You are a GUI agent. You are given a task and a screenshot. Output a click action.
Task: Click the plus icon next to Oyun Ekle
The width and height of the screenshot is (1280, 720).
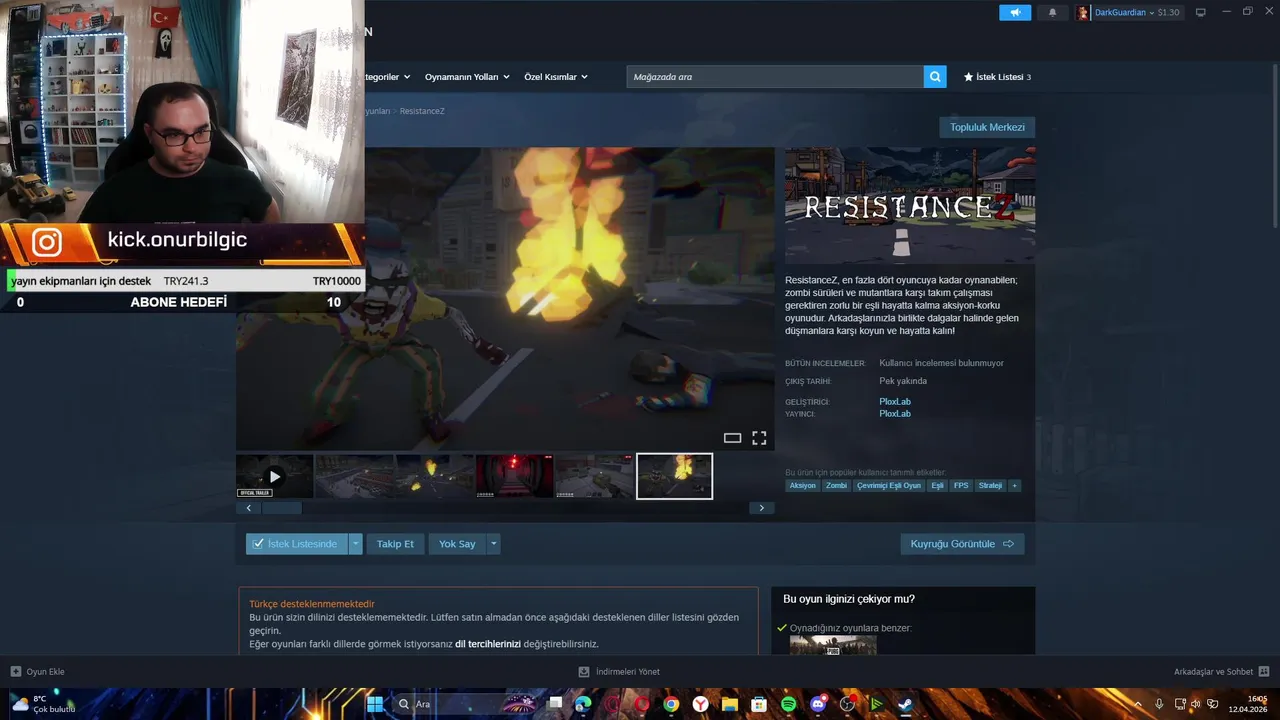(x=16, y=672)
